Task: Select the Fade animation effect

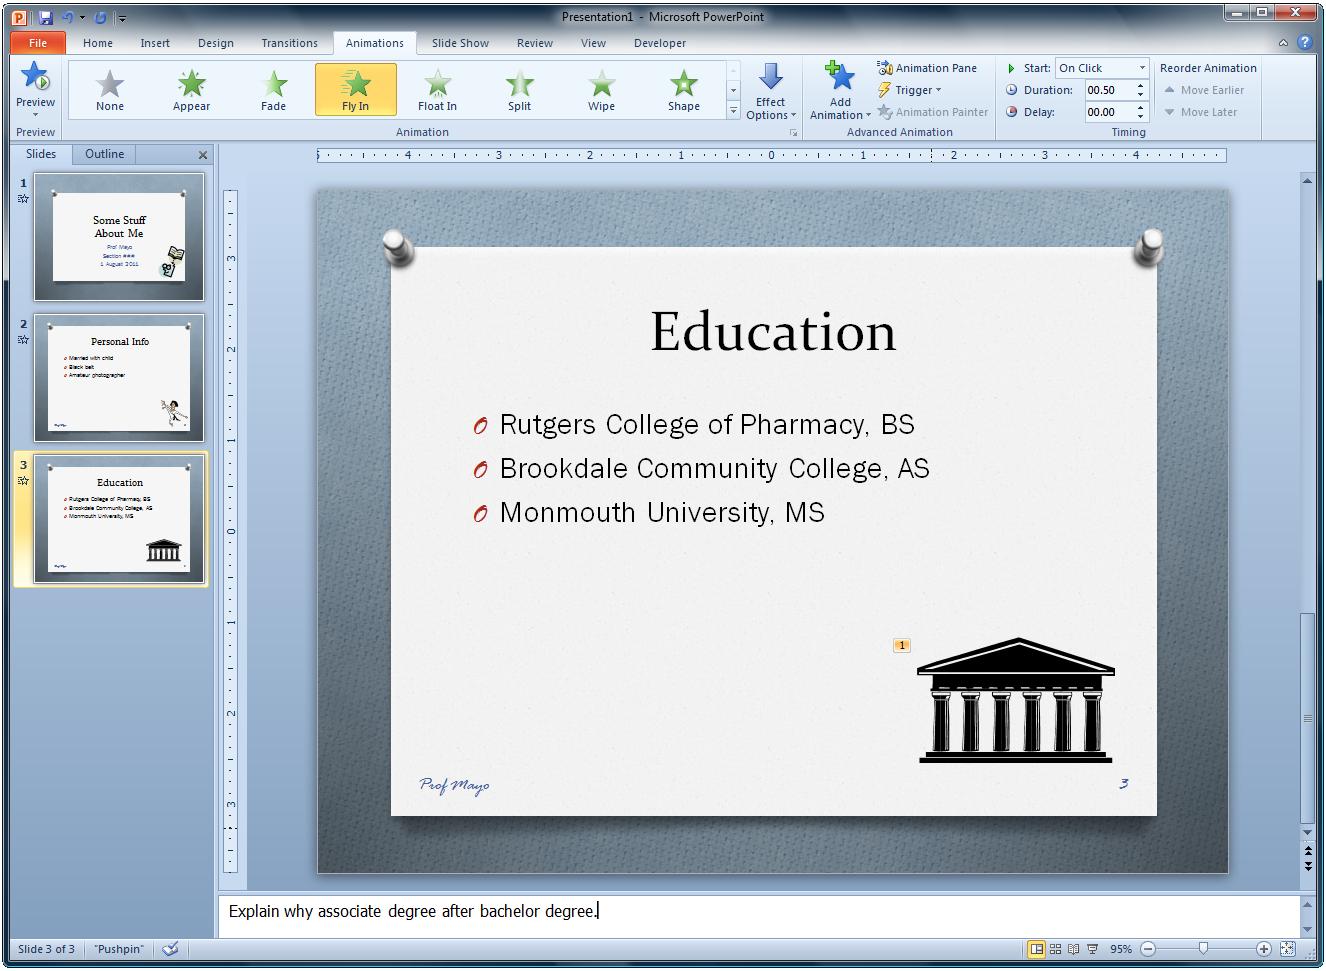Action: 273,89
